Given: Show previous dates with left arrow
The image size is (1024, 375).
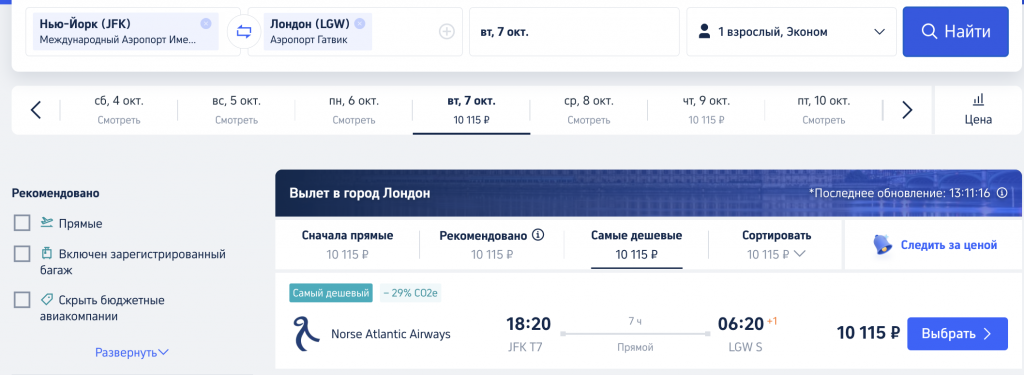Looking at the screenshot, I should point(36,110).
